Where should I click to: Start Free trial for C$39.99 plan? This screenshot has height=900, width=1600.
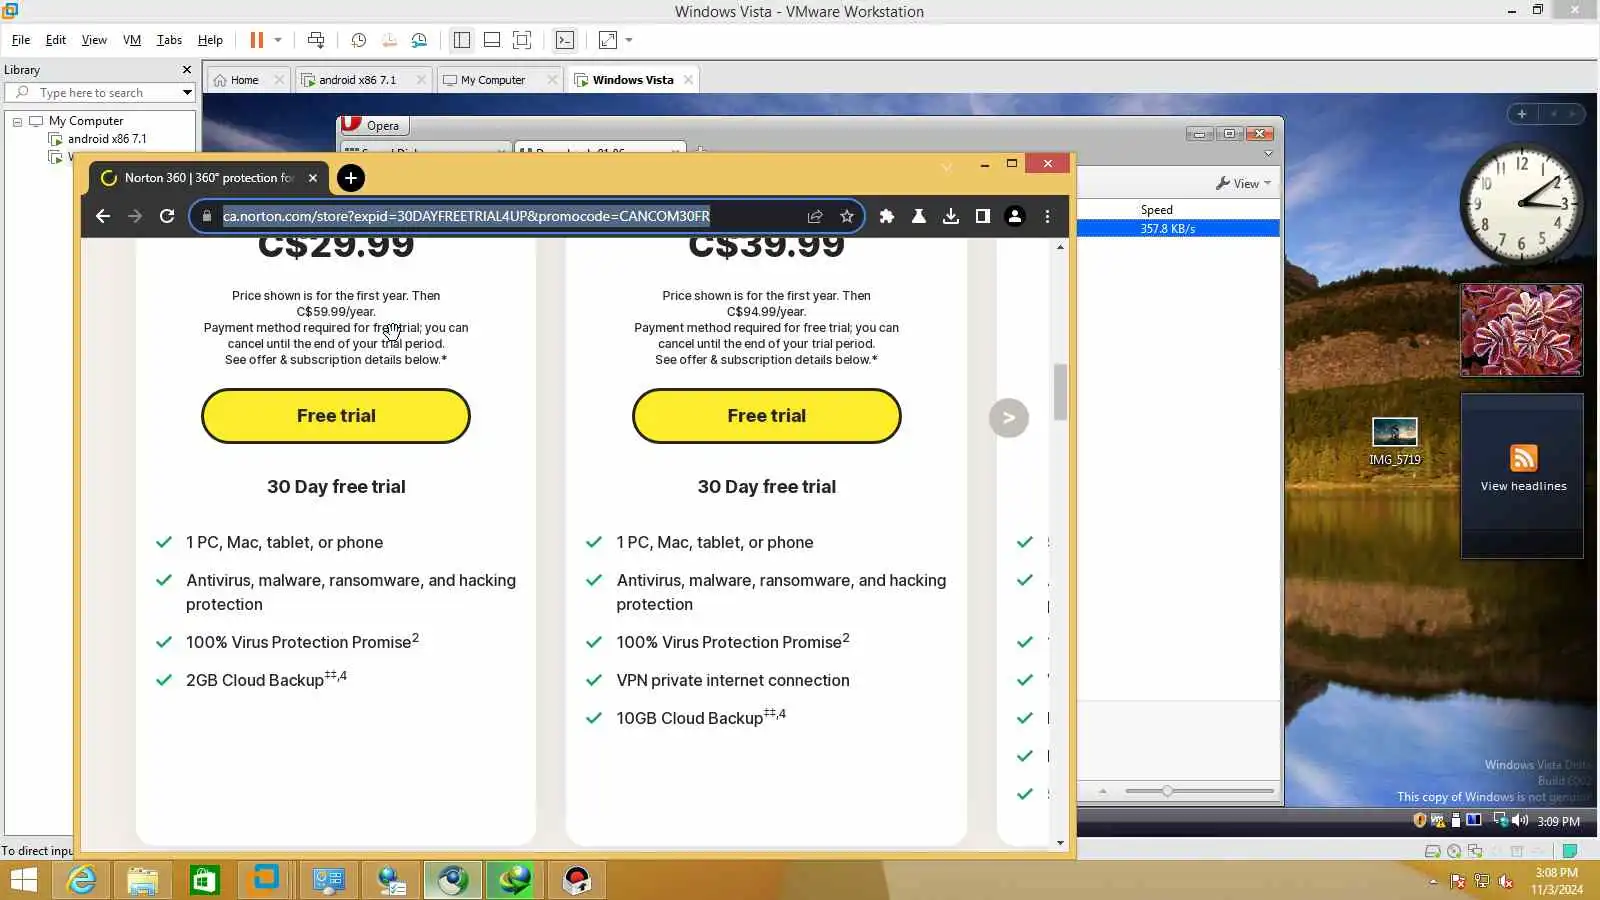(766, 416)
